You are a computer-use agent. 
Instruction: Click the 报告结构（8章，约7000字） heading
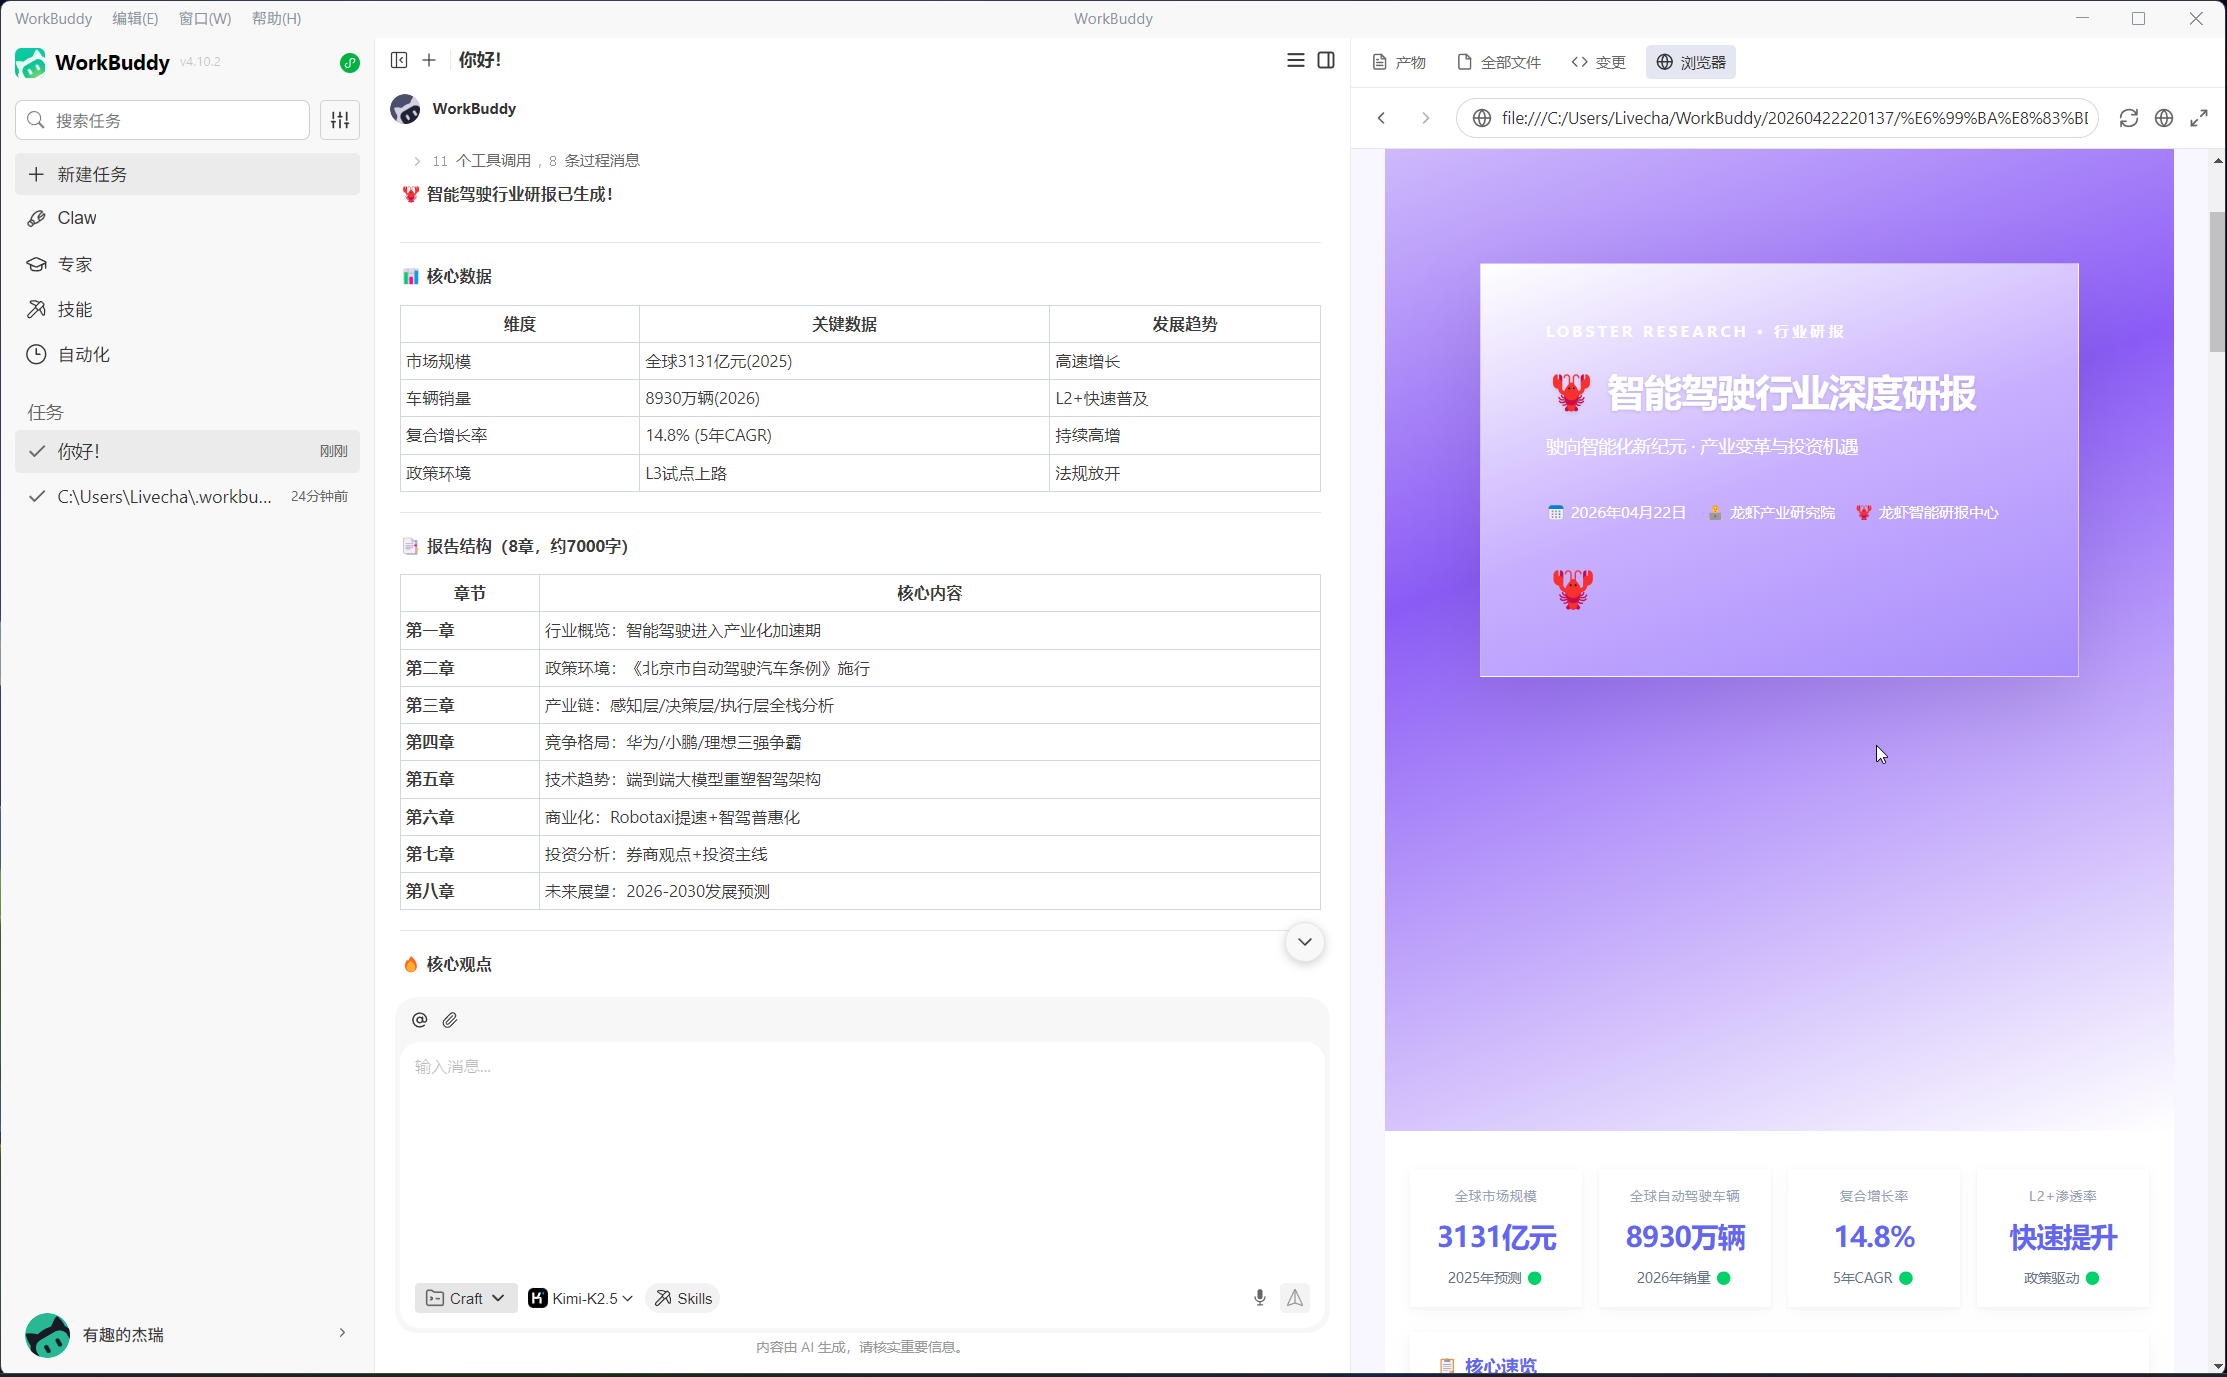(527, 546)
